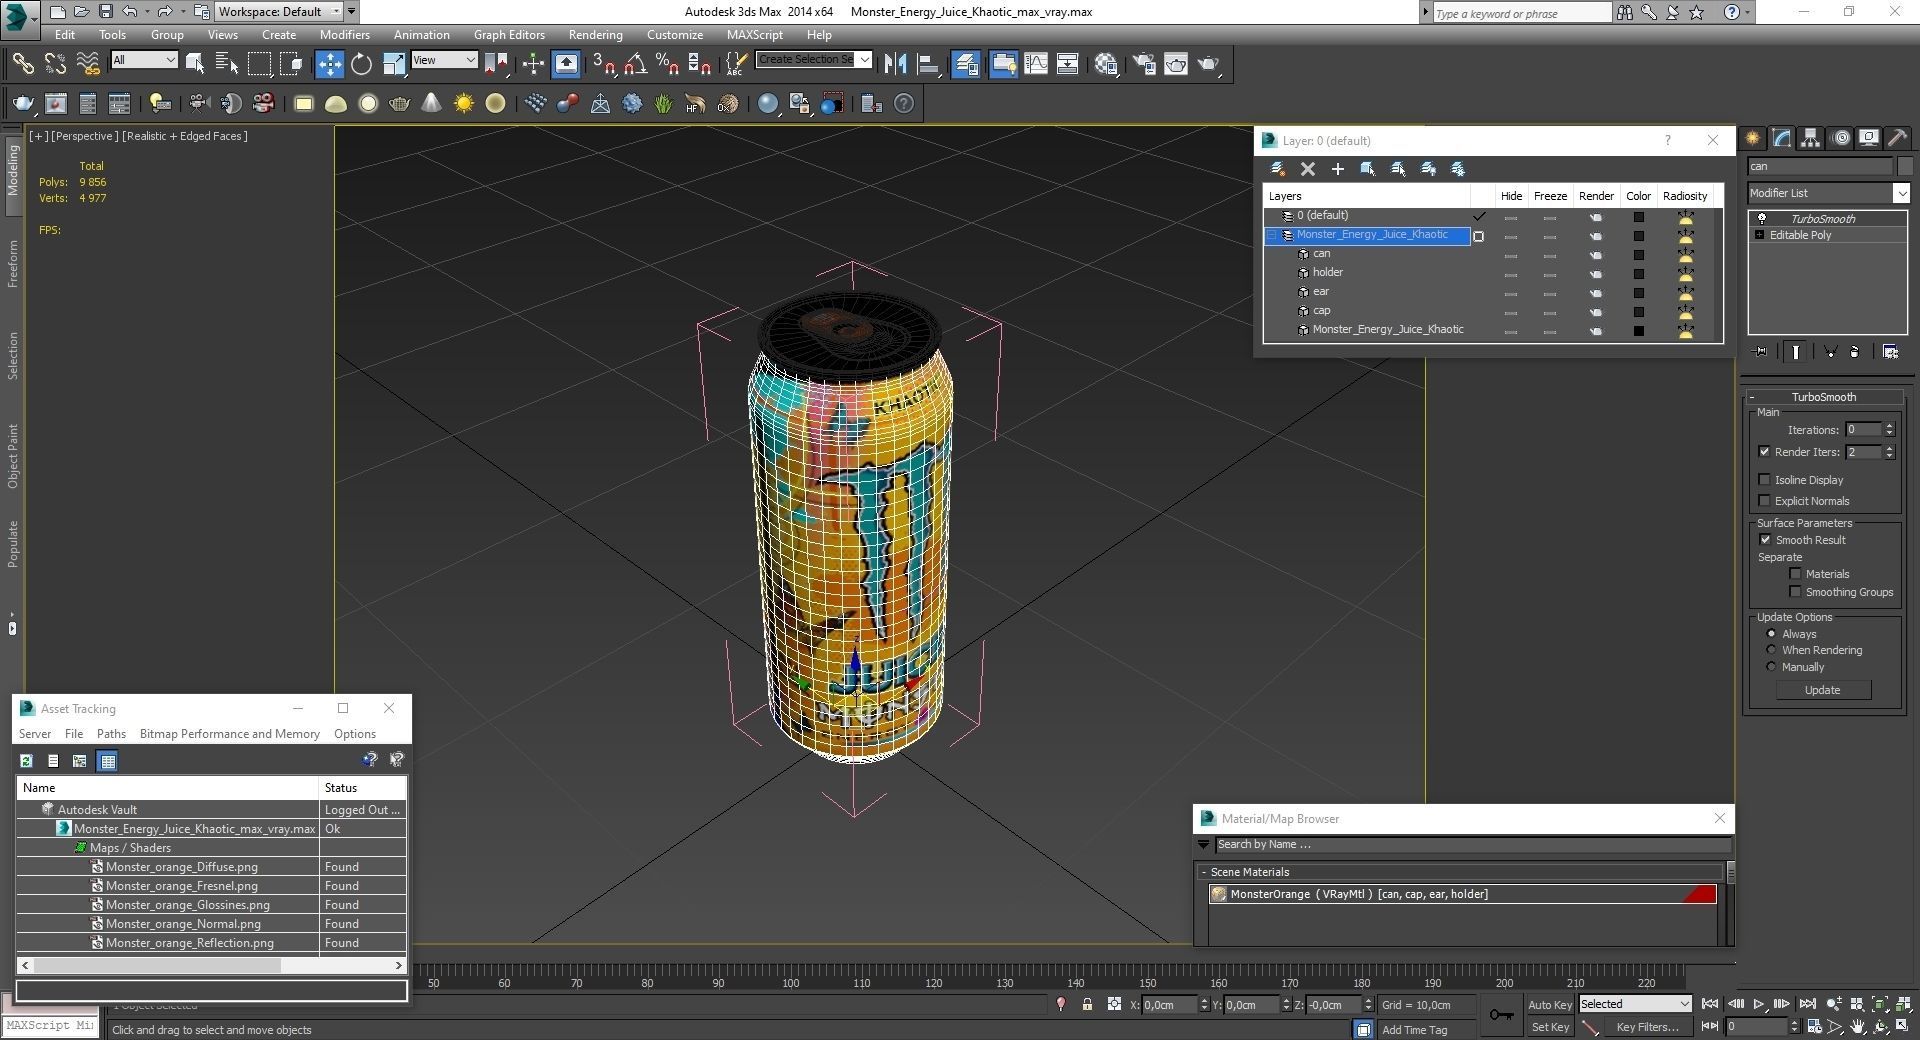Screen dimensions: 1920x1040
Task: Activate the Select Object tool
Action: click(195, 64)
